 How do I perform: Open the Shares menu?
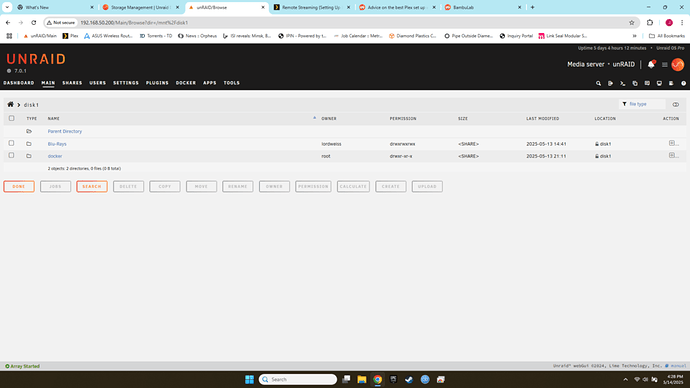(x=72, y=83)
